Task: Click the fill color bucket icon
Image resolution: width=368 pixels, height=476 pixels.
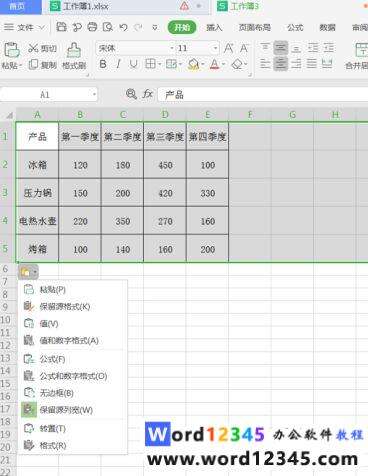Action: point(193,64)
